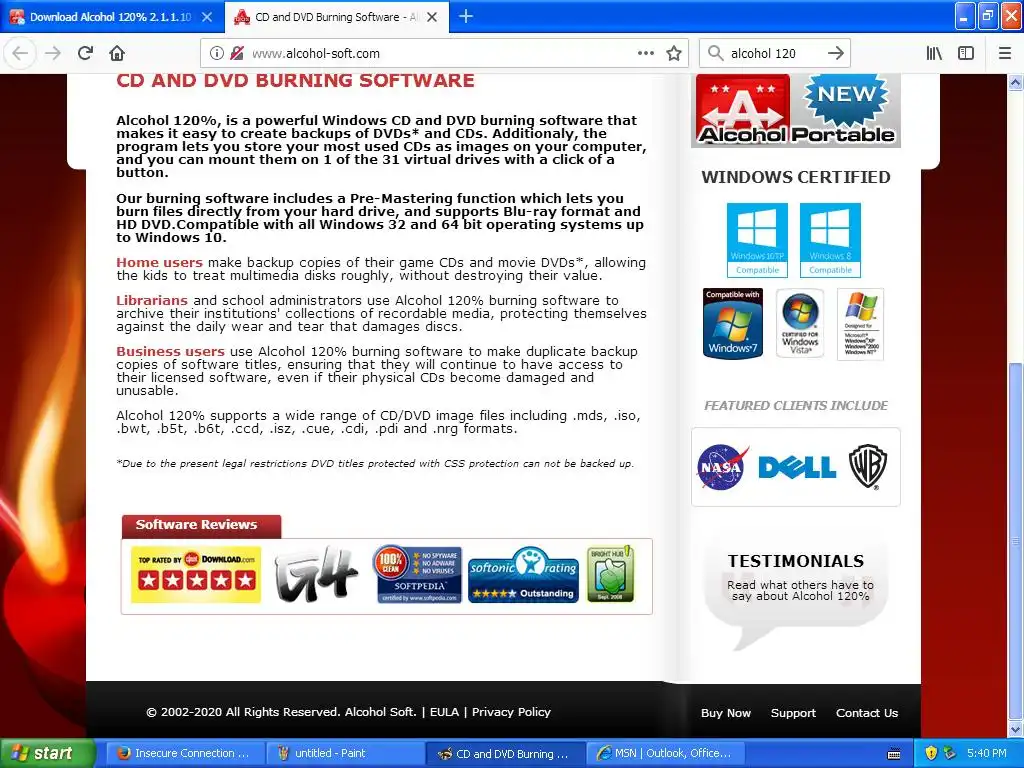Open the Firefox home page icon
Screen dimensions: 1024x768
click(117, 53)
